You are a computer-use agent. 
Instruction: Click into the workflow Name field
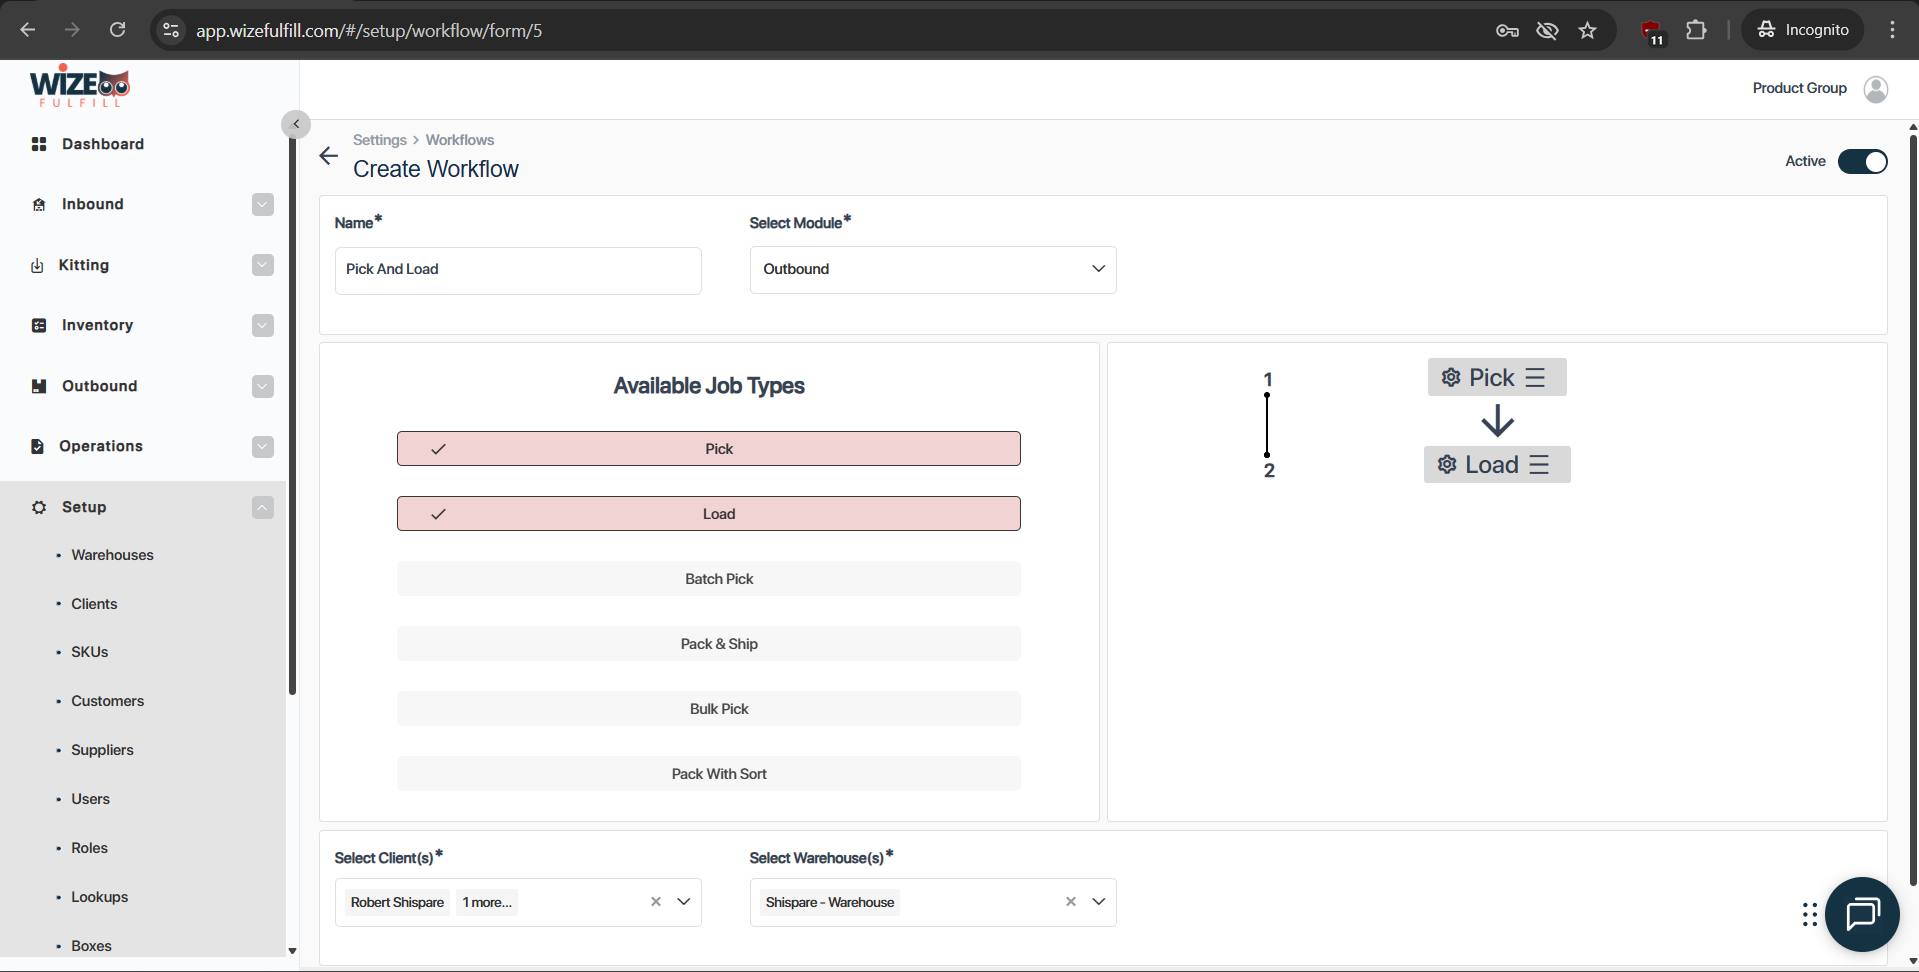pos(518,270)
